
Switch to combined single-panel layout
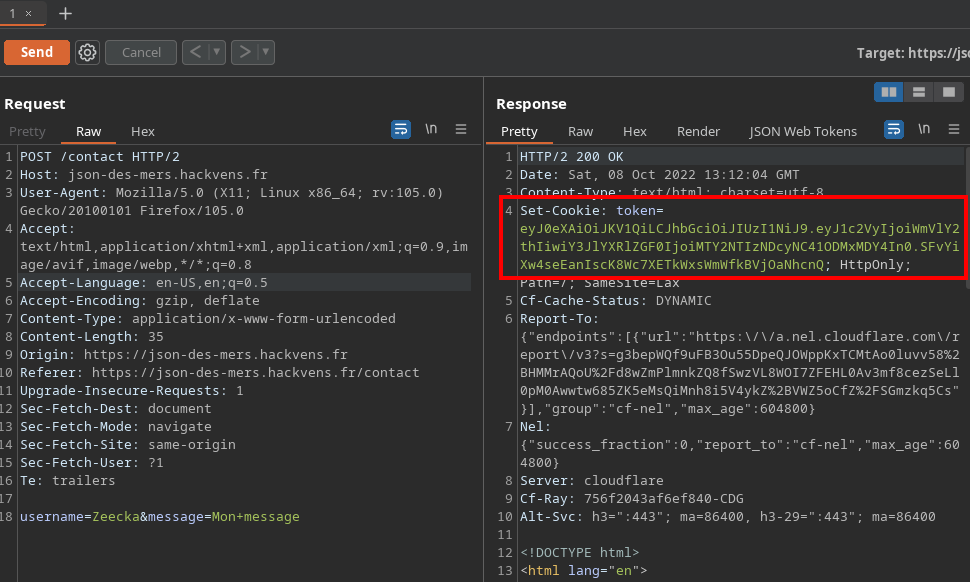[947, 92]
